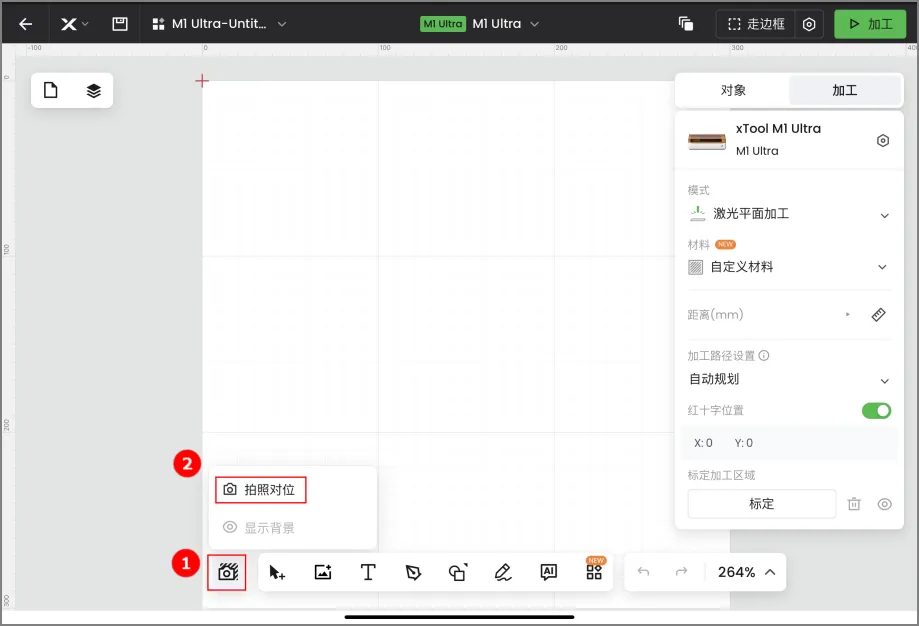Image resolution: width=919 pixels, height=626 pixels.
Task: Click the undo arrow
Action: (644, 571)
